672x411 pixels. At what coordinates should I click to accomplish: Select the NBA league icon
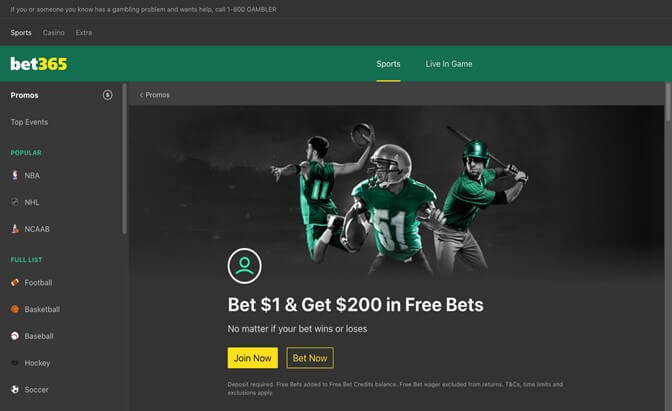[x=15, y=175]
